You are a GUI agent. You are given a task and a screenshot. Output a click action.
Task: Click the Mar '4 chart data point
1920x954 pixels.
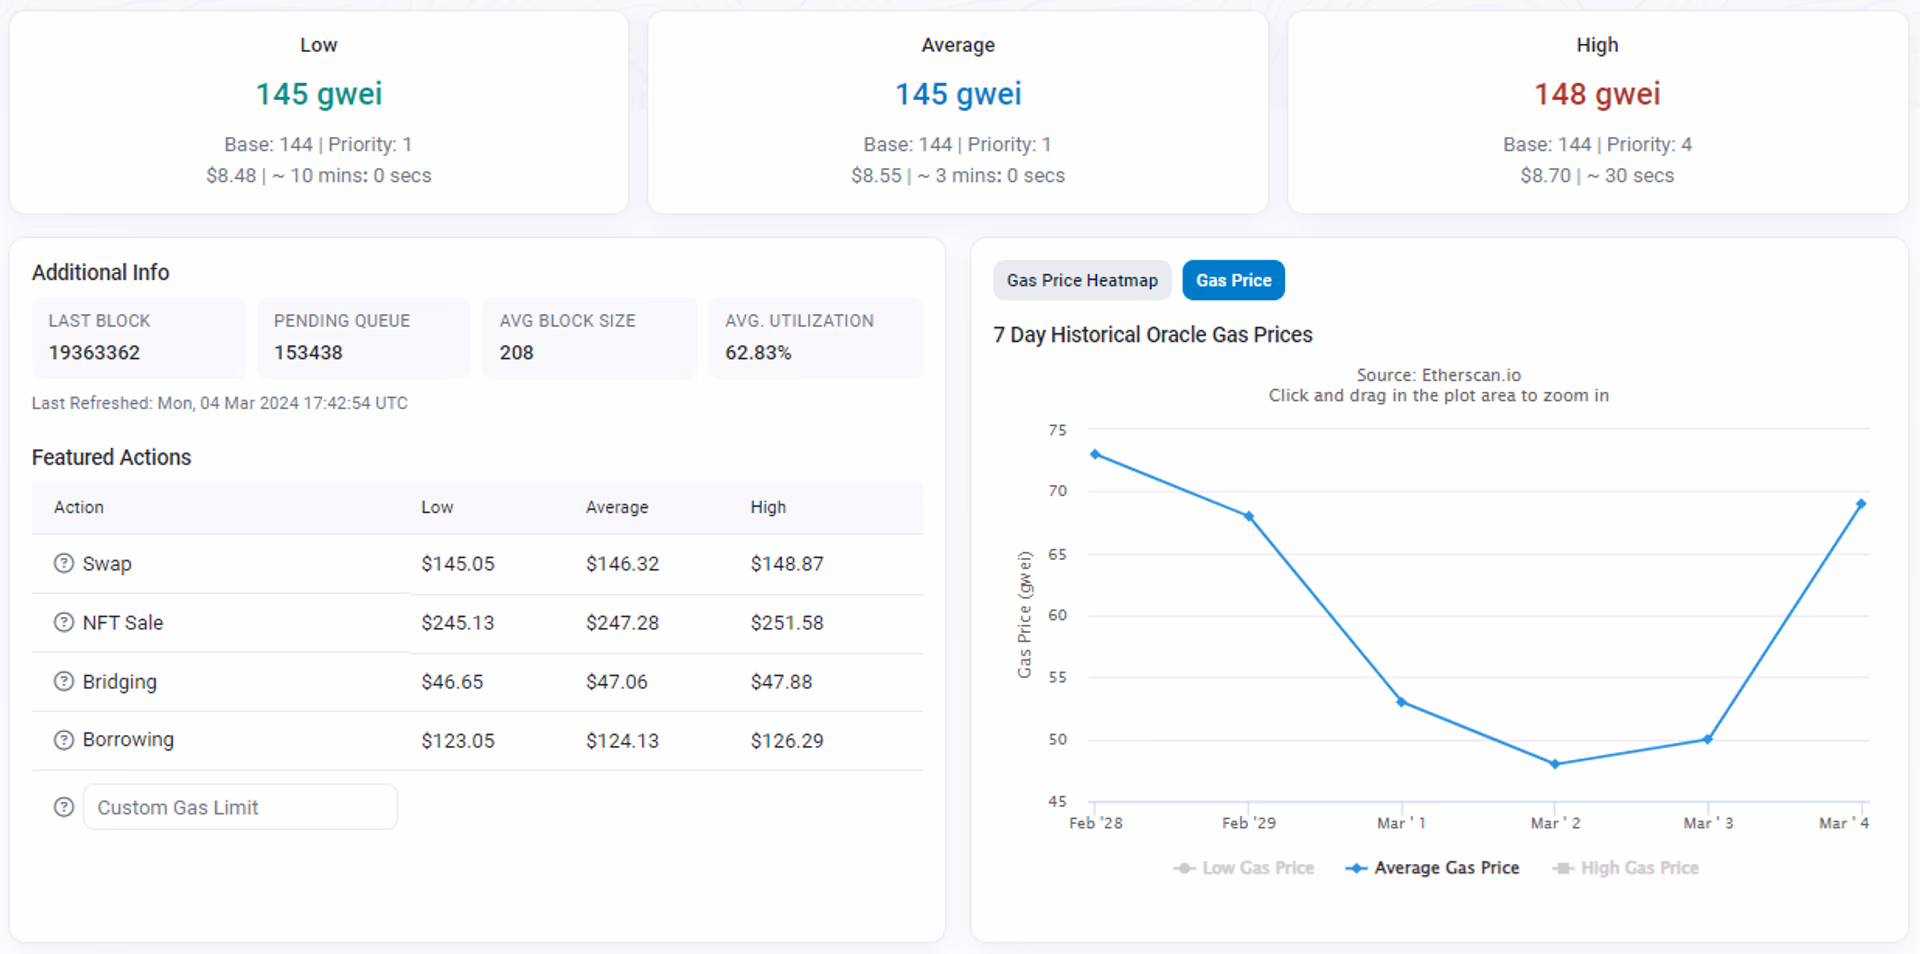(x=1861, y=504)
